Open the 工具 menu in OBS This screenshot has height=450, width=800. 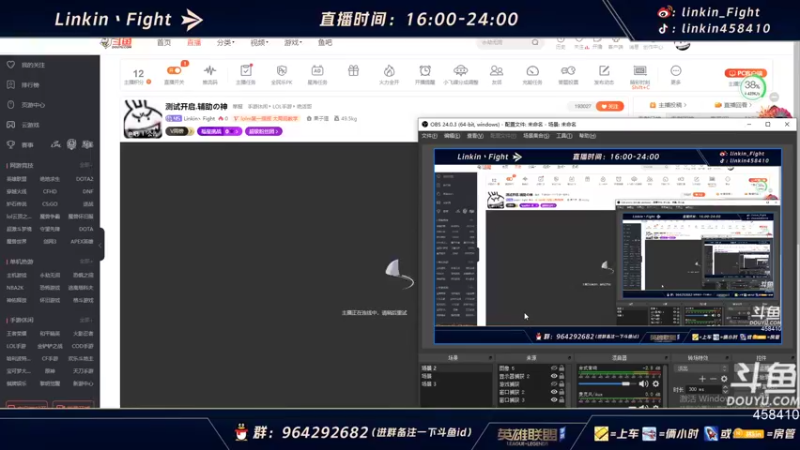click(x=564, y=136)
